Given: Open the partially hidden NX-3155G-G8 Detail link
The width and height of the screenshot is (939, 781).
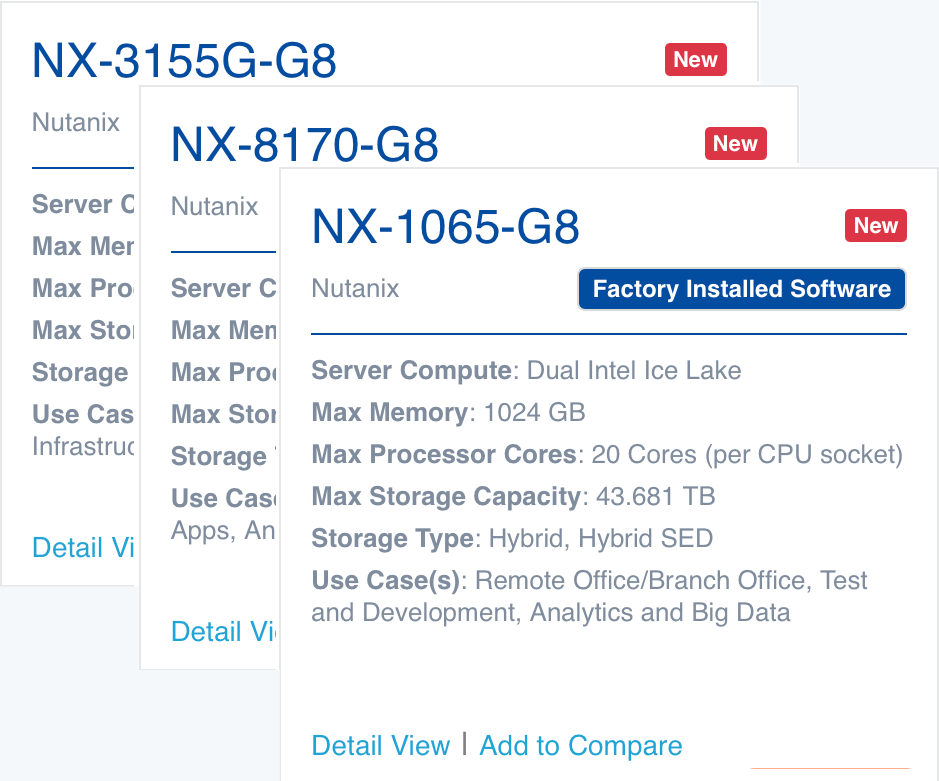Looking at the screenshot, I should pos(84,548).
